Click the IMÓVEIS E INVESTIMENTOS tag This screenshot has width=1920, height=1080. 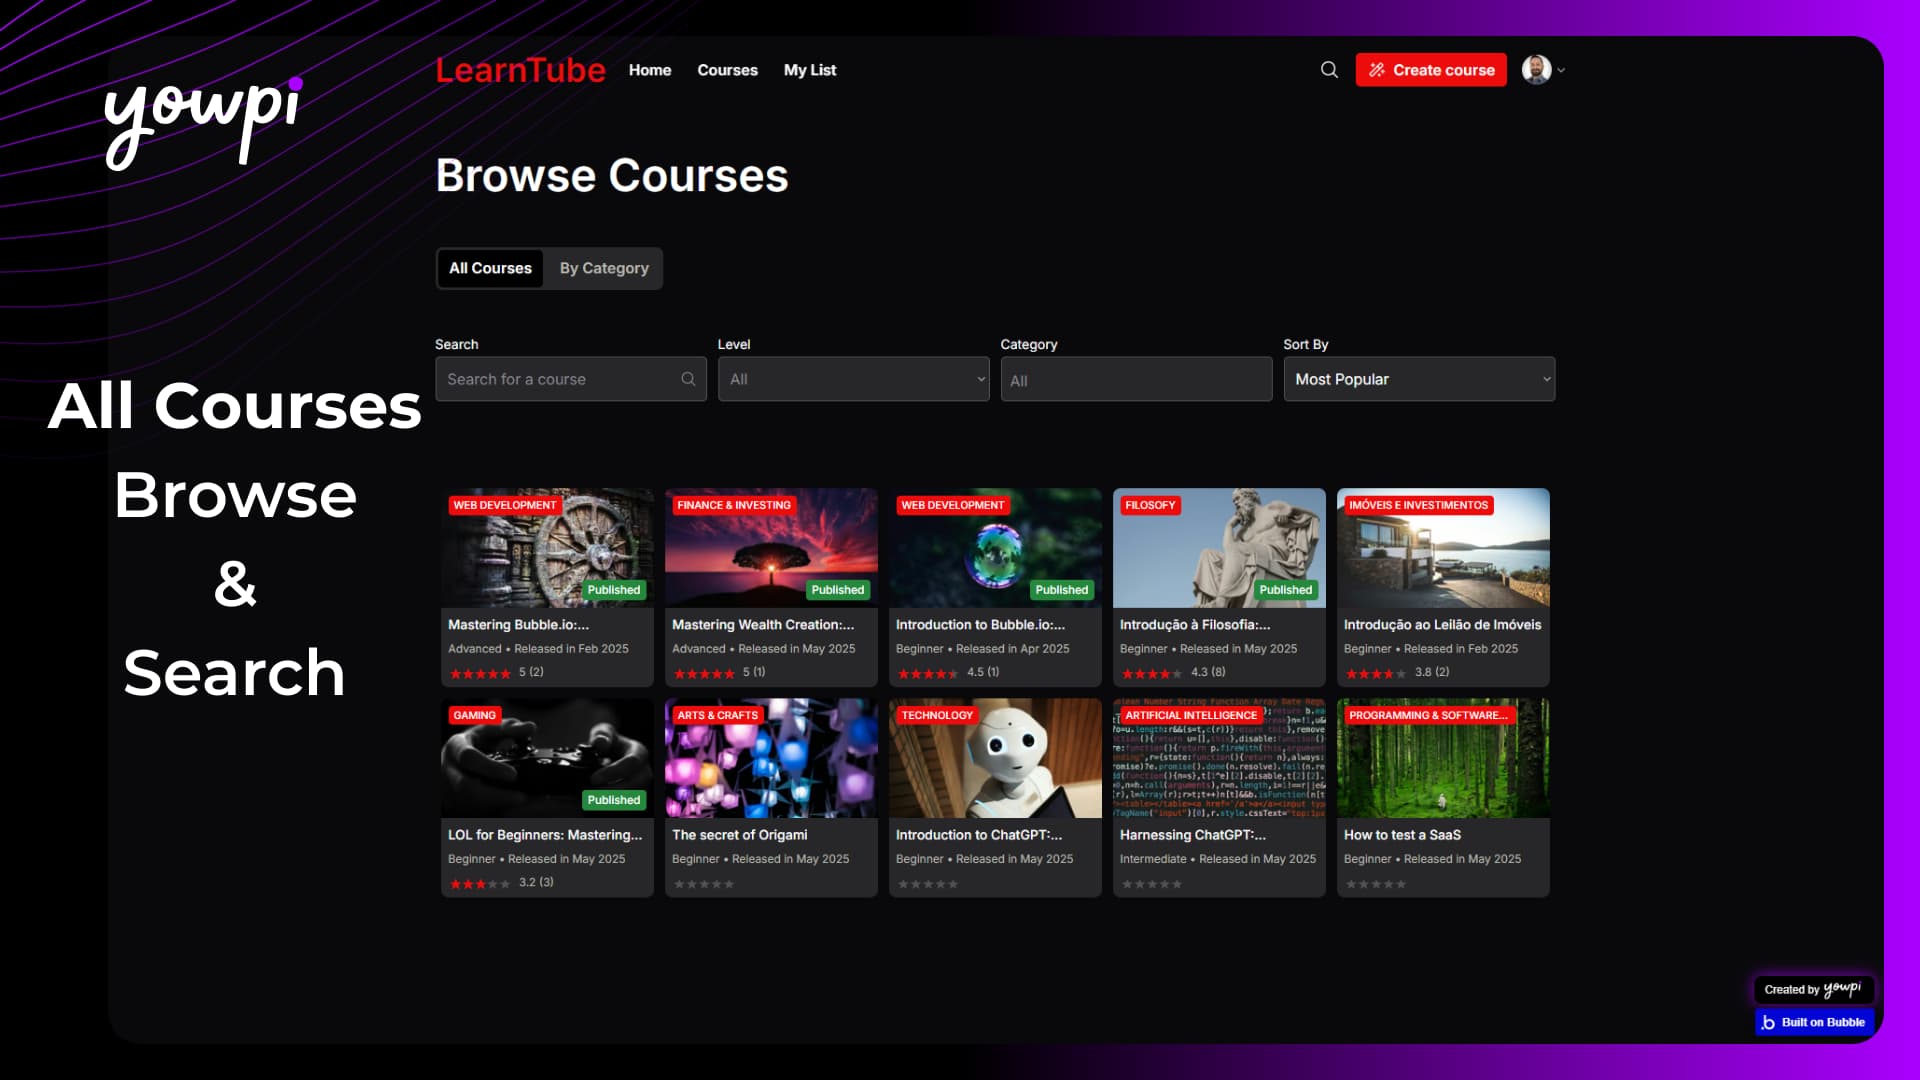[x=1418, y=505]
